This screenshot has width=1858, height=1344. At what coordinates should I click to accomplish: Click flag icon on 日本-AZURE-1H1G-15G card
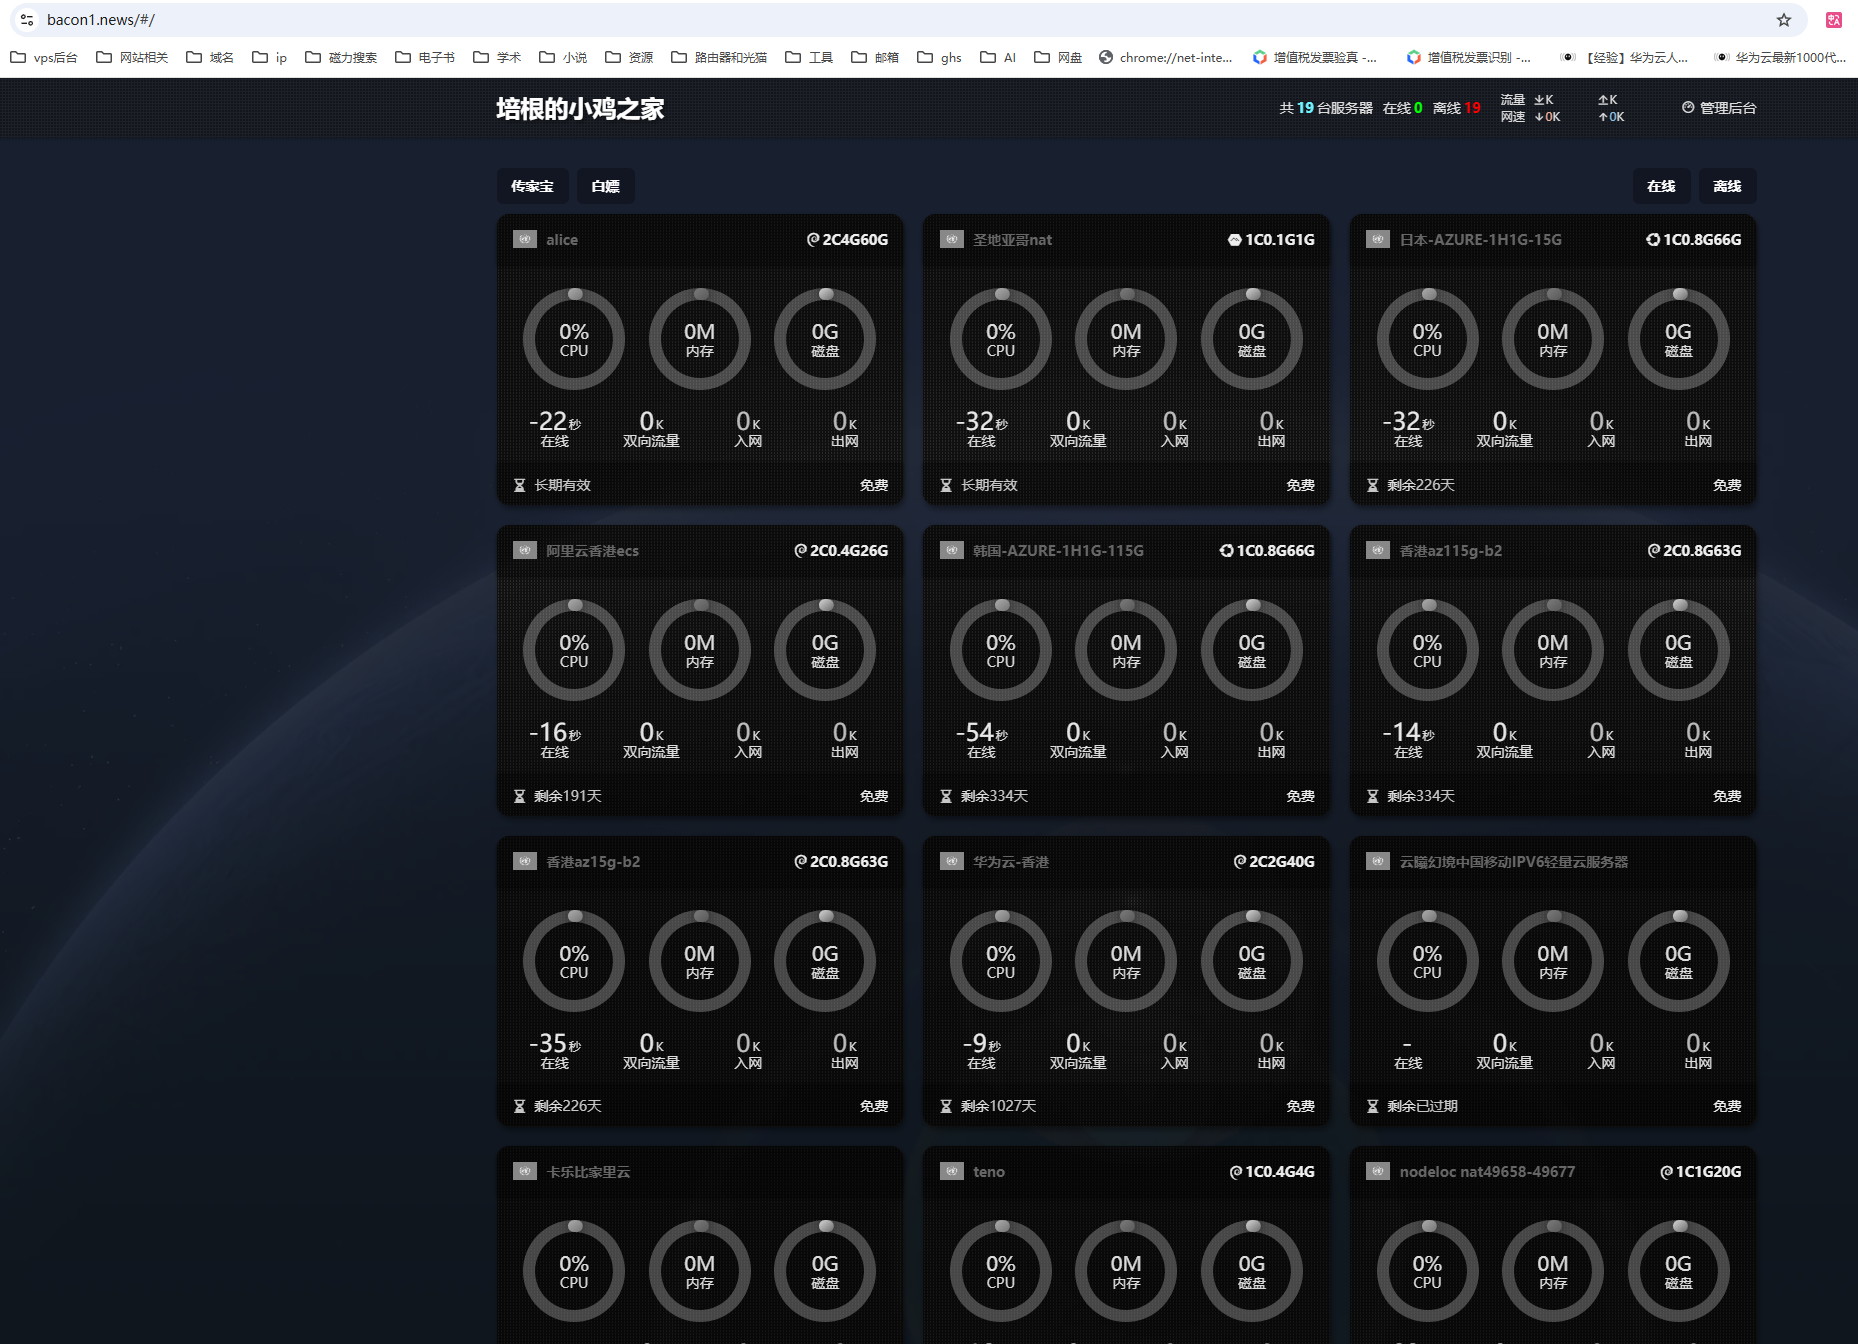coord(1378,239)
